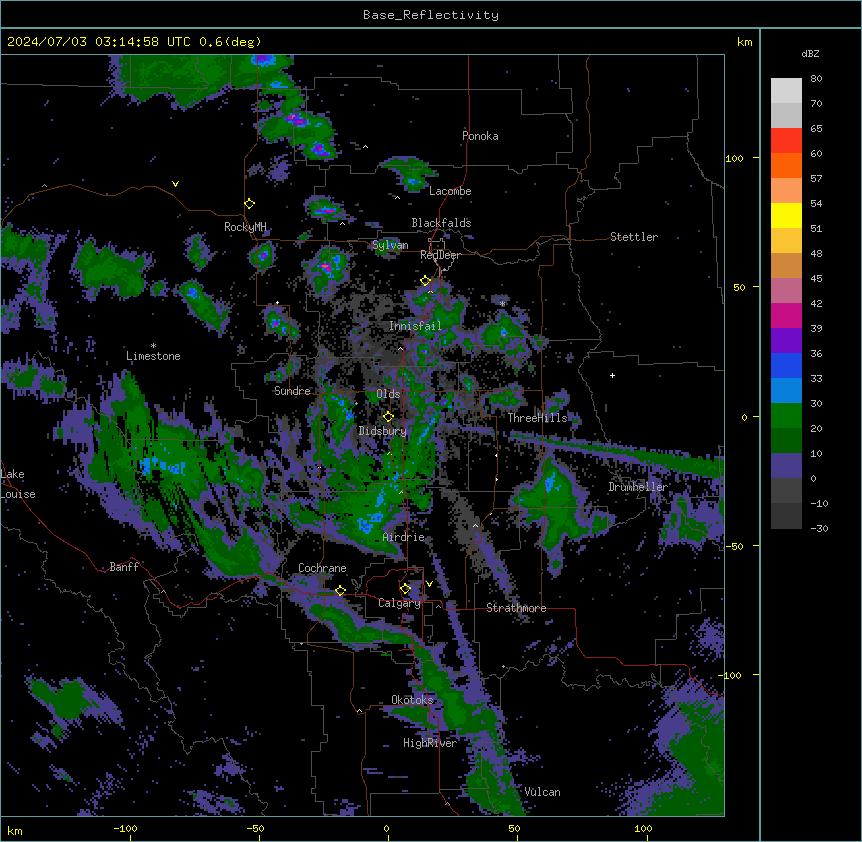Screen dimensions: 862x842
Task: Click the Vulcan town label
Action: point(543,792)
